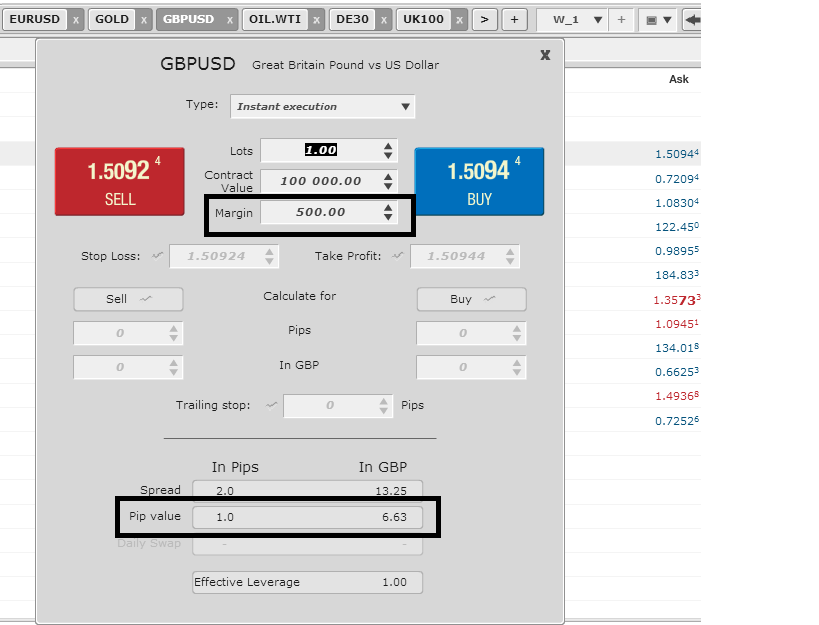Viewport: 819px width, 625px height.
Task: Click the Ask column header
Action: coord(678,79)
